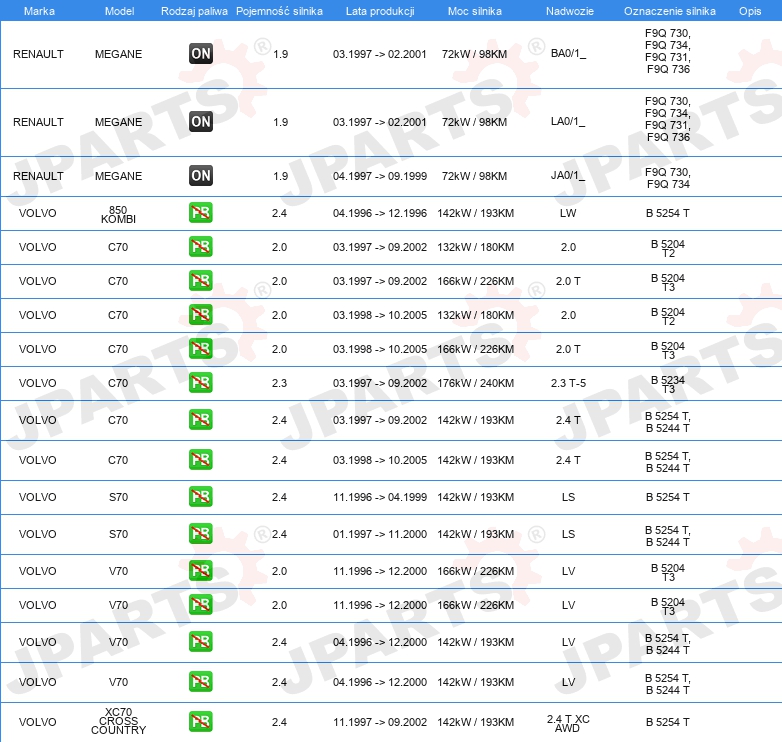782x742 pixels.
Task: Select the 'LA0/1_' body cell
Action: tap(569, 121)
